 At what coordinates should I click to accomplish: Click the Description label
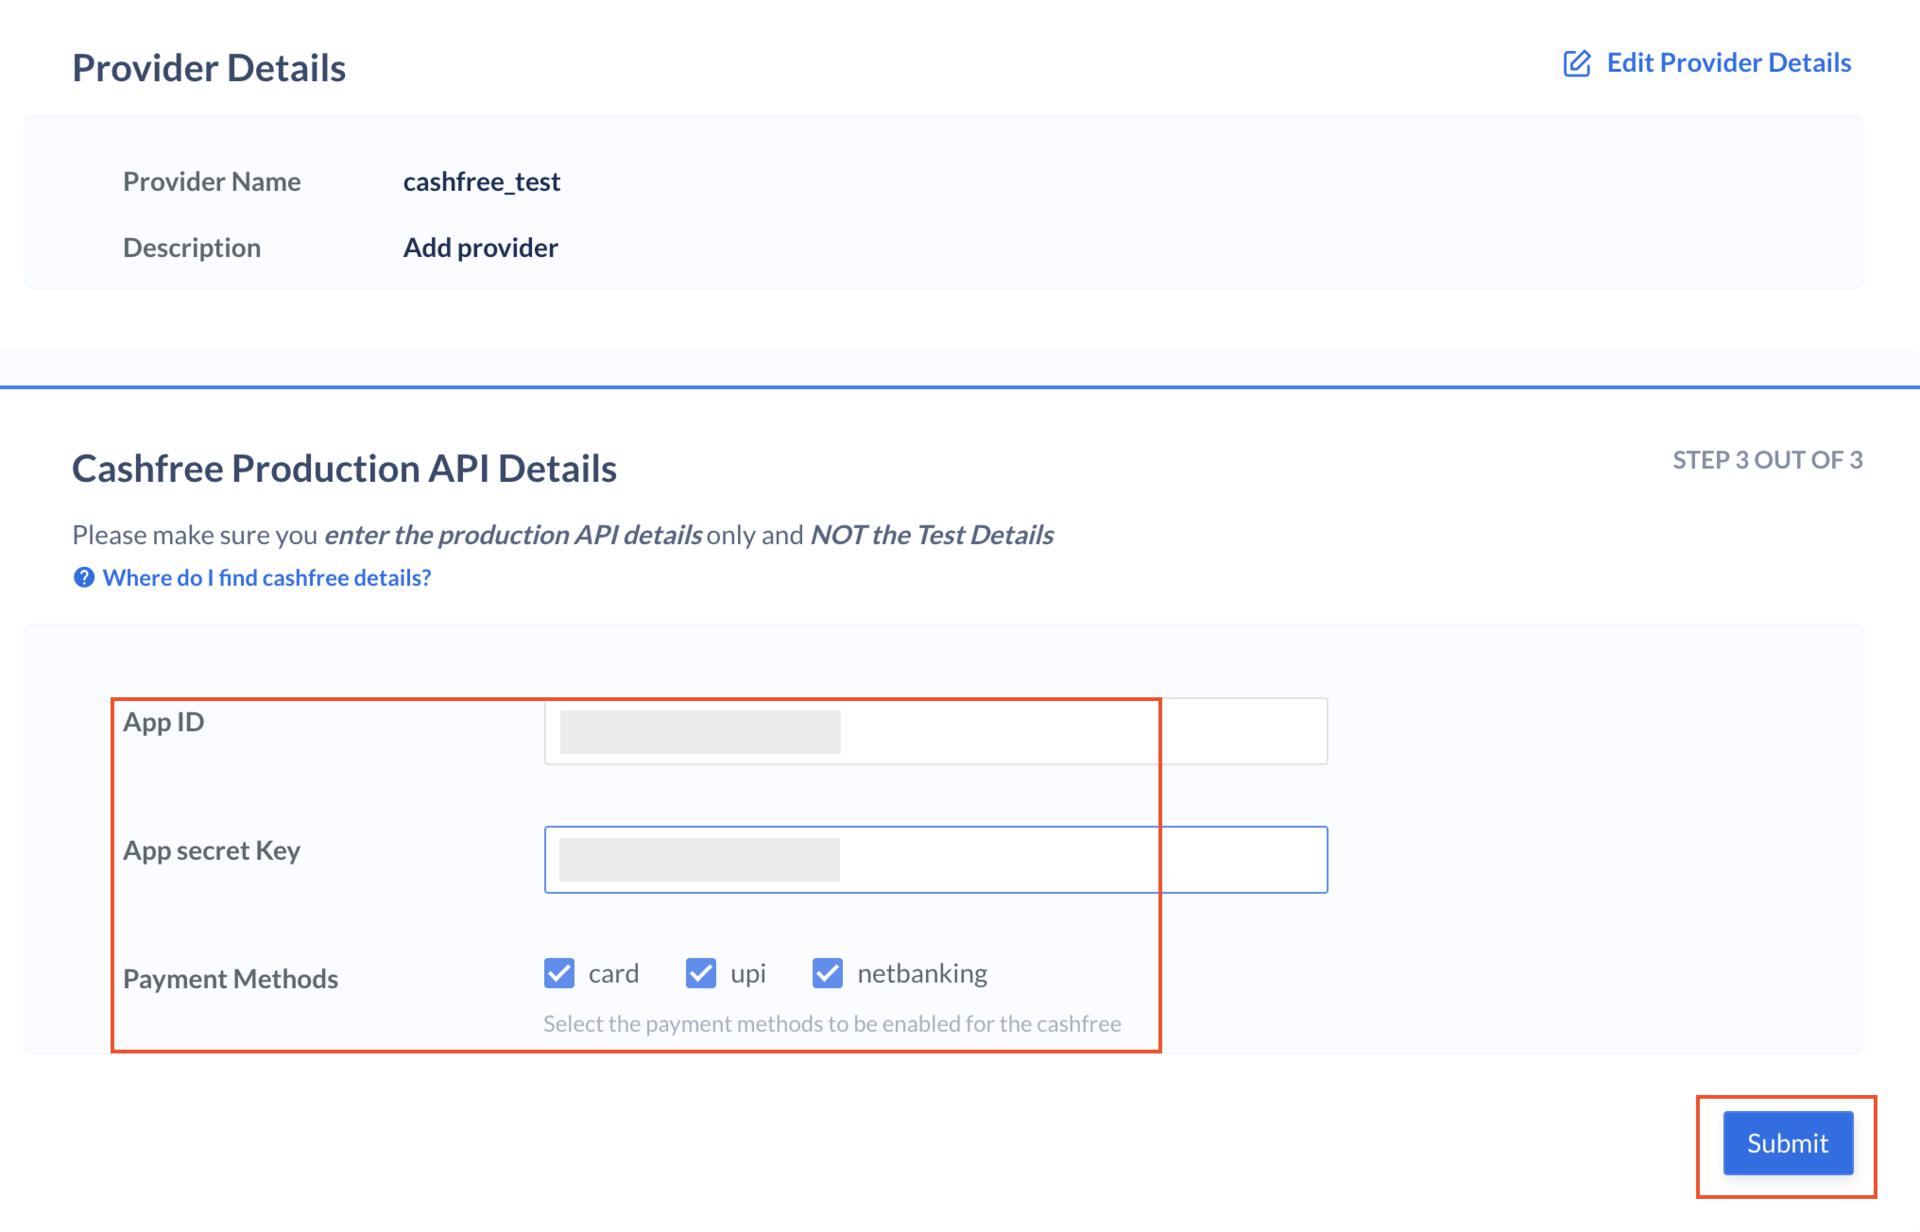pos(191,248)
